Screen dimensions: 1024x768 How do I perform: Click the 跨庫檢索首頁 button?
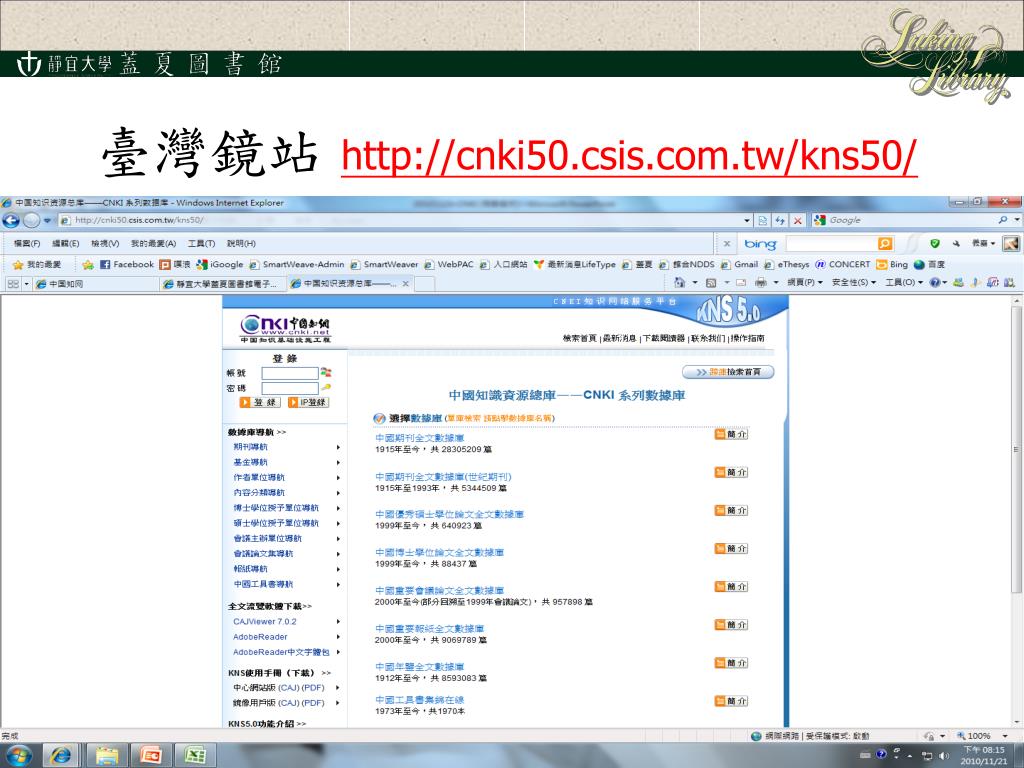[x=728, y=372]
